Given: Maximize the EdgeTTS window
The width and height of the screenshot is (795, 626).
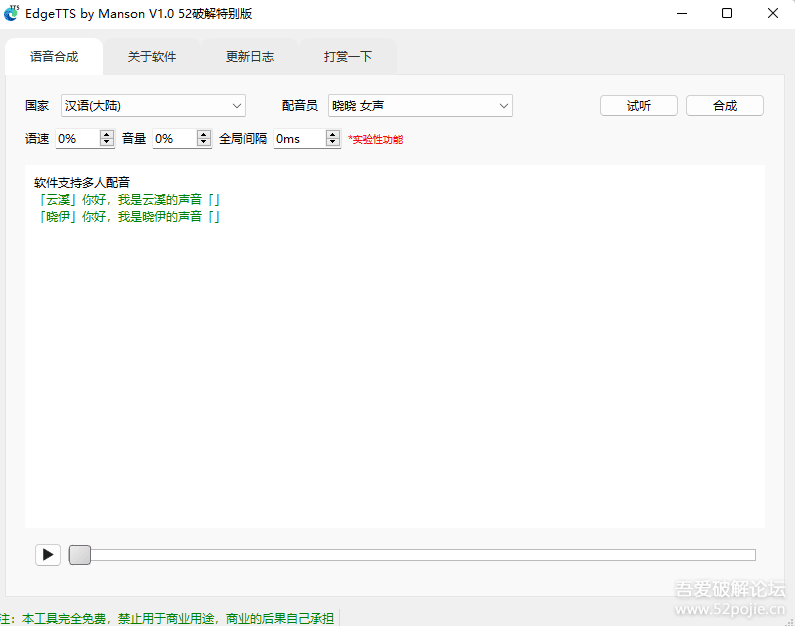Looking at the screenshot, I should point(727,14).
